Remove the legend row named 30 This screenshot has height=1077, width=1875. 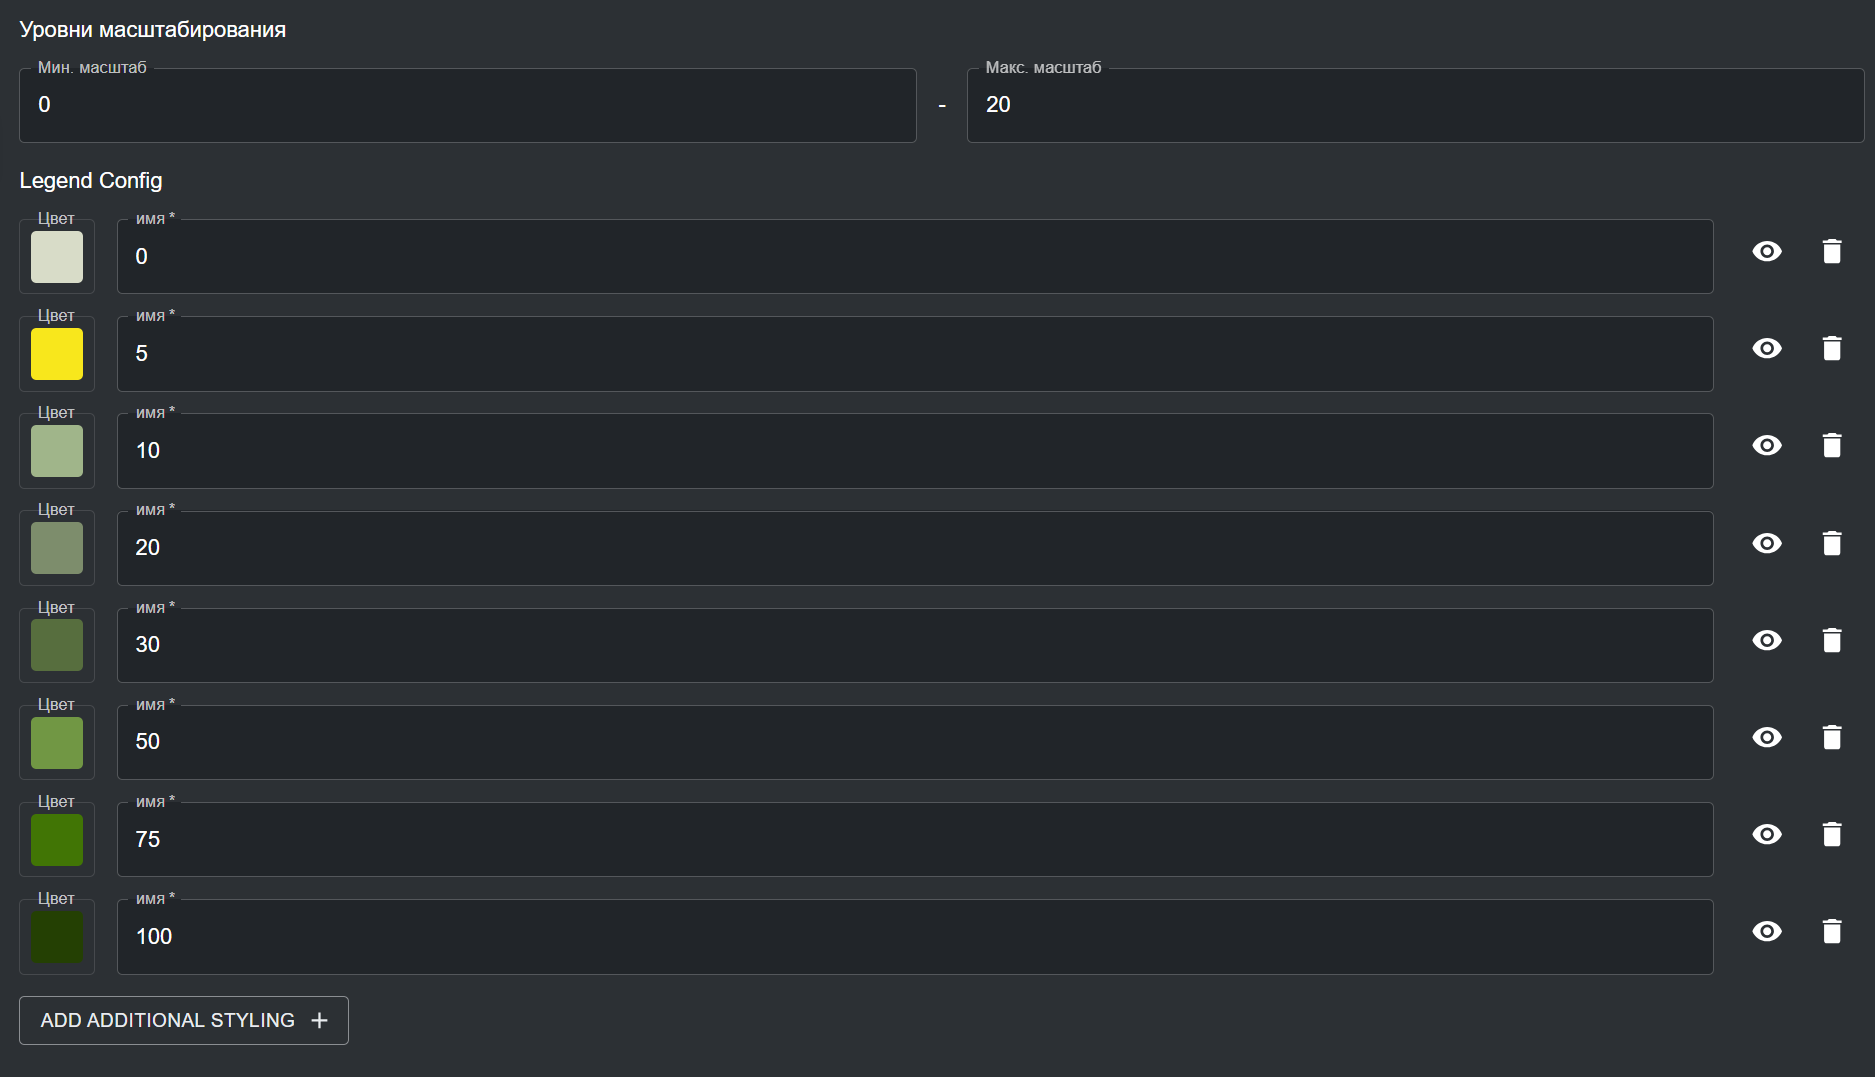[1831, 640]
